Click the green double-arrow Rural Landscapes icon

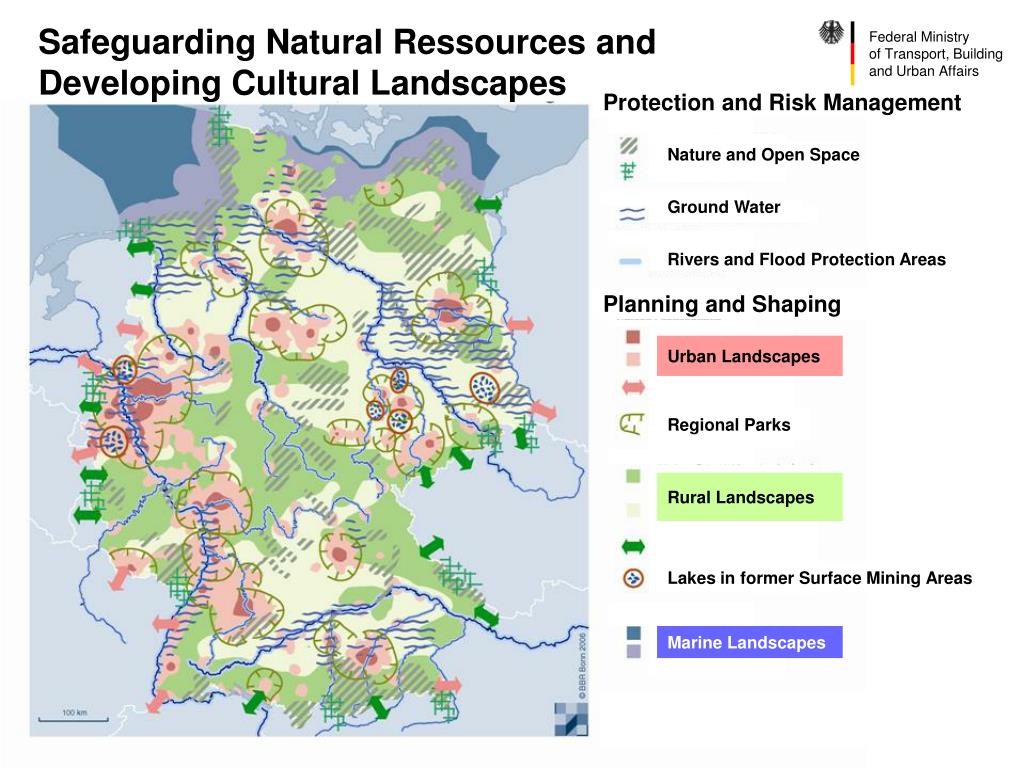coord(631,547)
